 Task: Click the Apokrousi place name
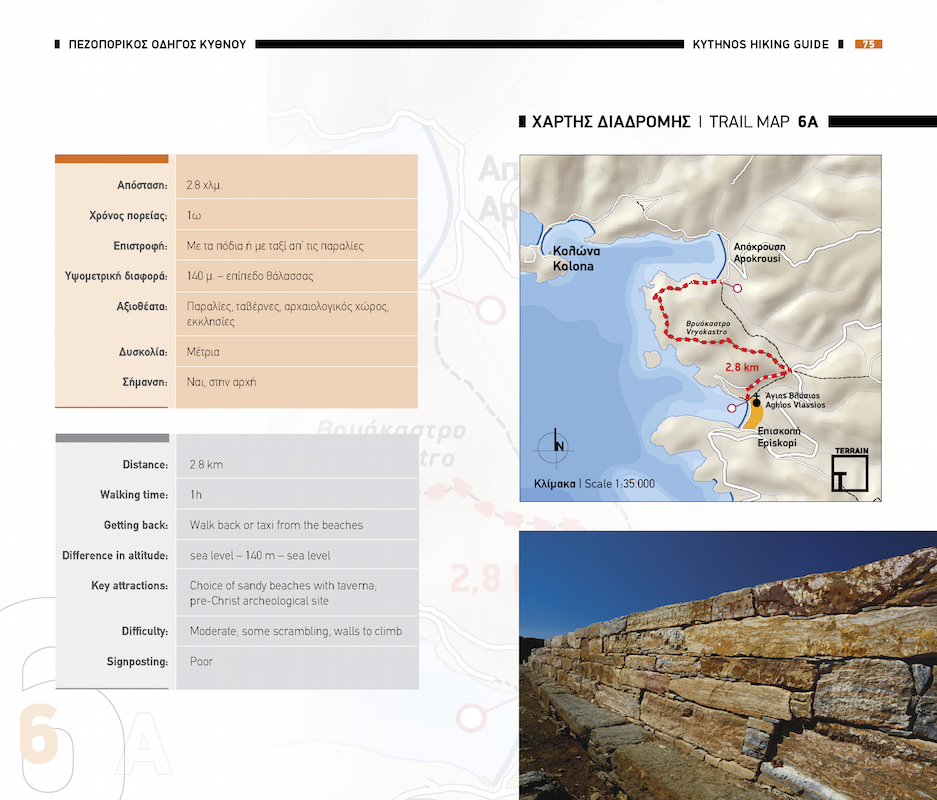(759, 251)
